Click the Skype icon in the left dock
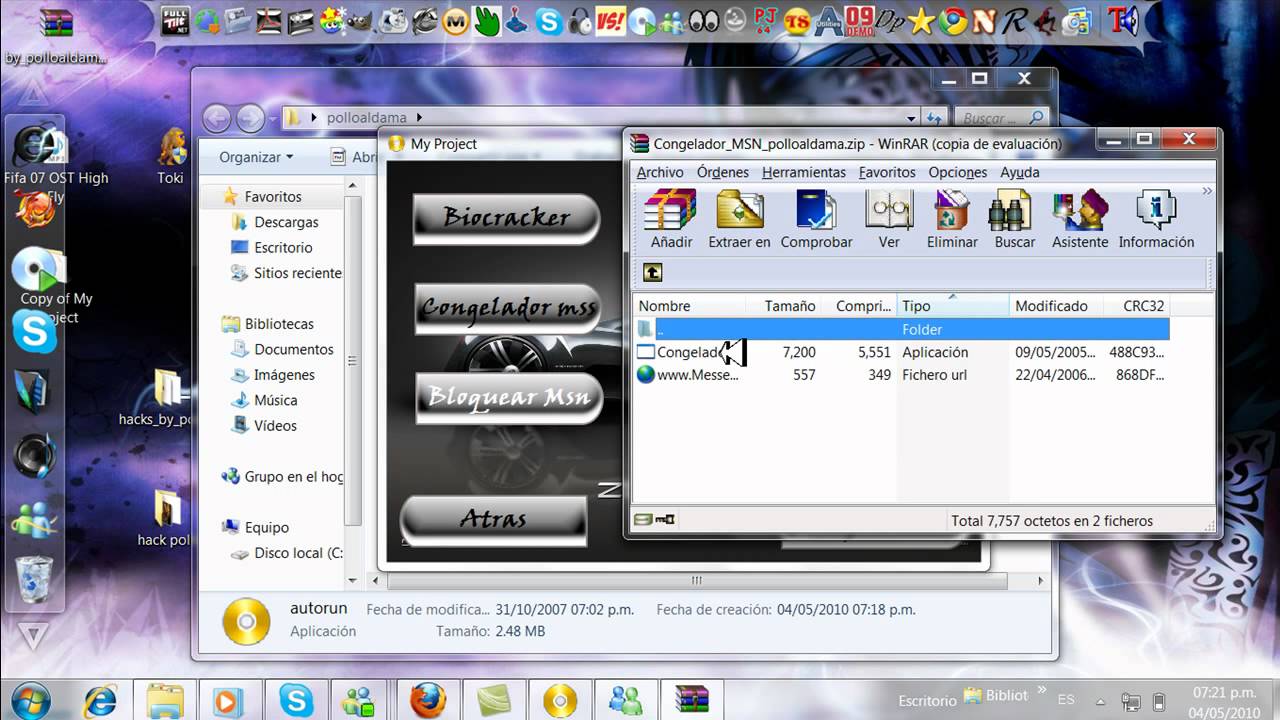The width and height of the screenshot is (1280, 720). 35,331
